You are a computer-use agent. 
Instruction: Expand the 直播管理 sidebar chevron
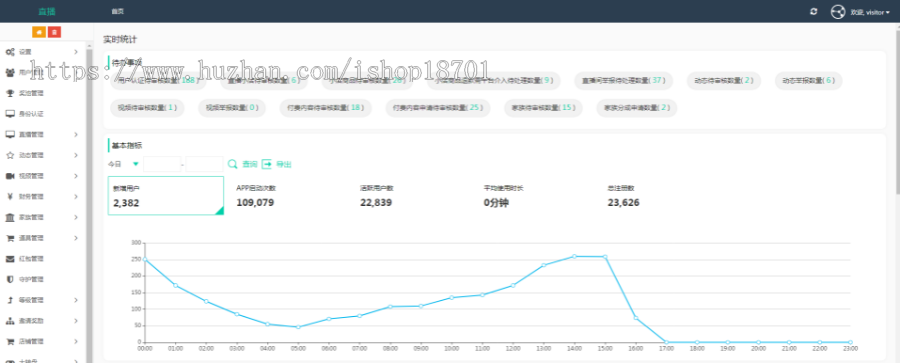(76, 134)
